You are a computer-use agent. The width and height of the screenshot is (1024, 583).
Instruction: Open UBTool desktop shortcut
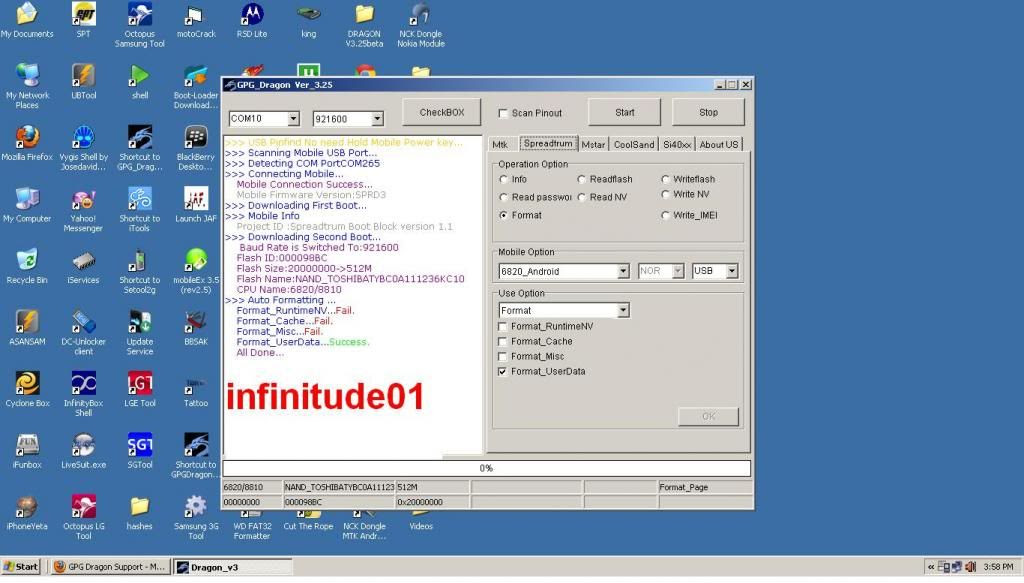point(84,82)
